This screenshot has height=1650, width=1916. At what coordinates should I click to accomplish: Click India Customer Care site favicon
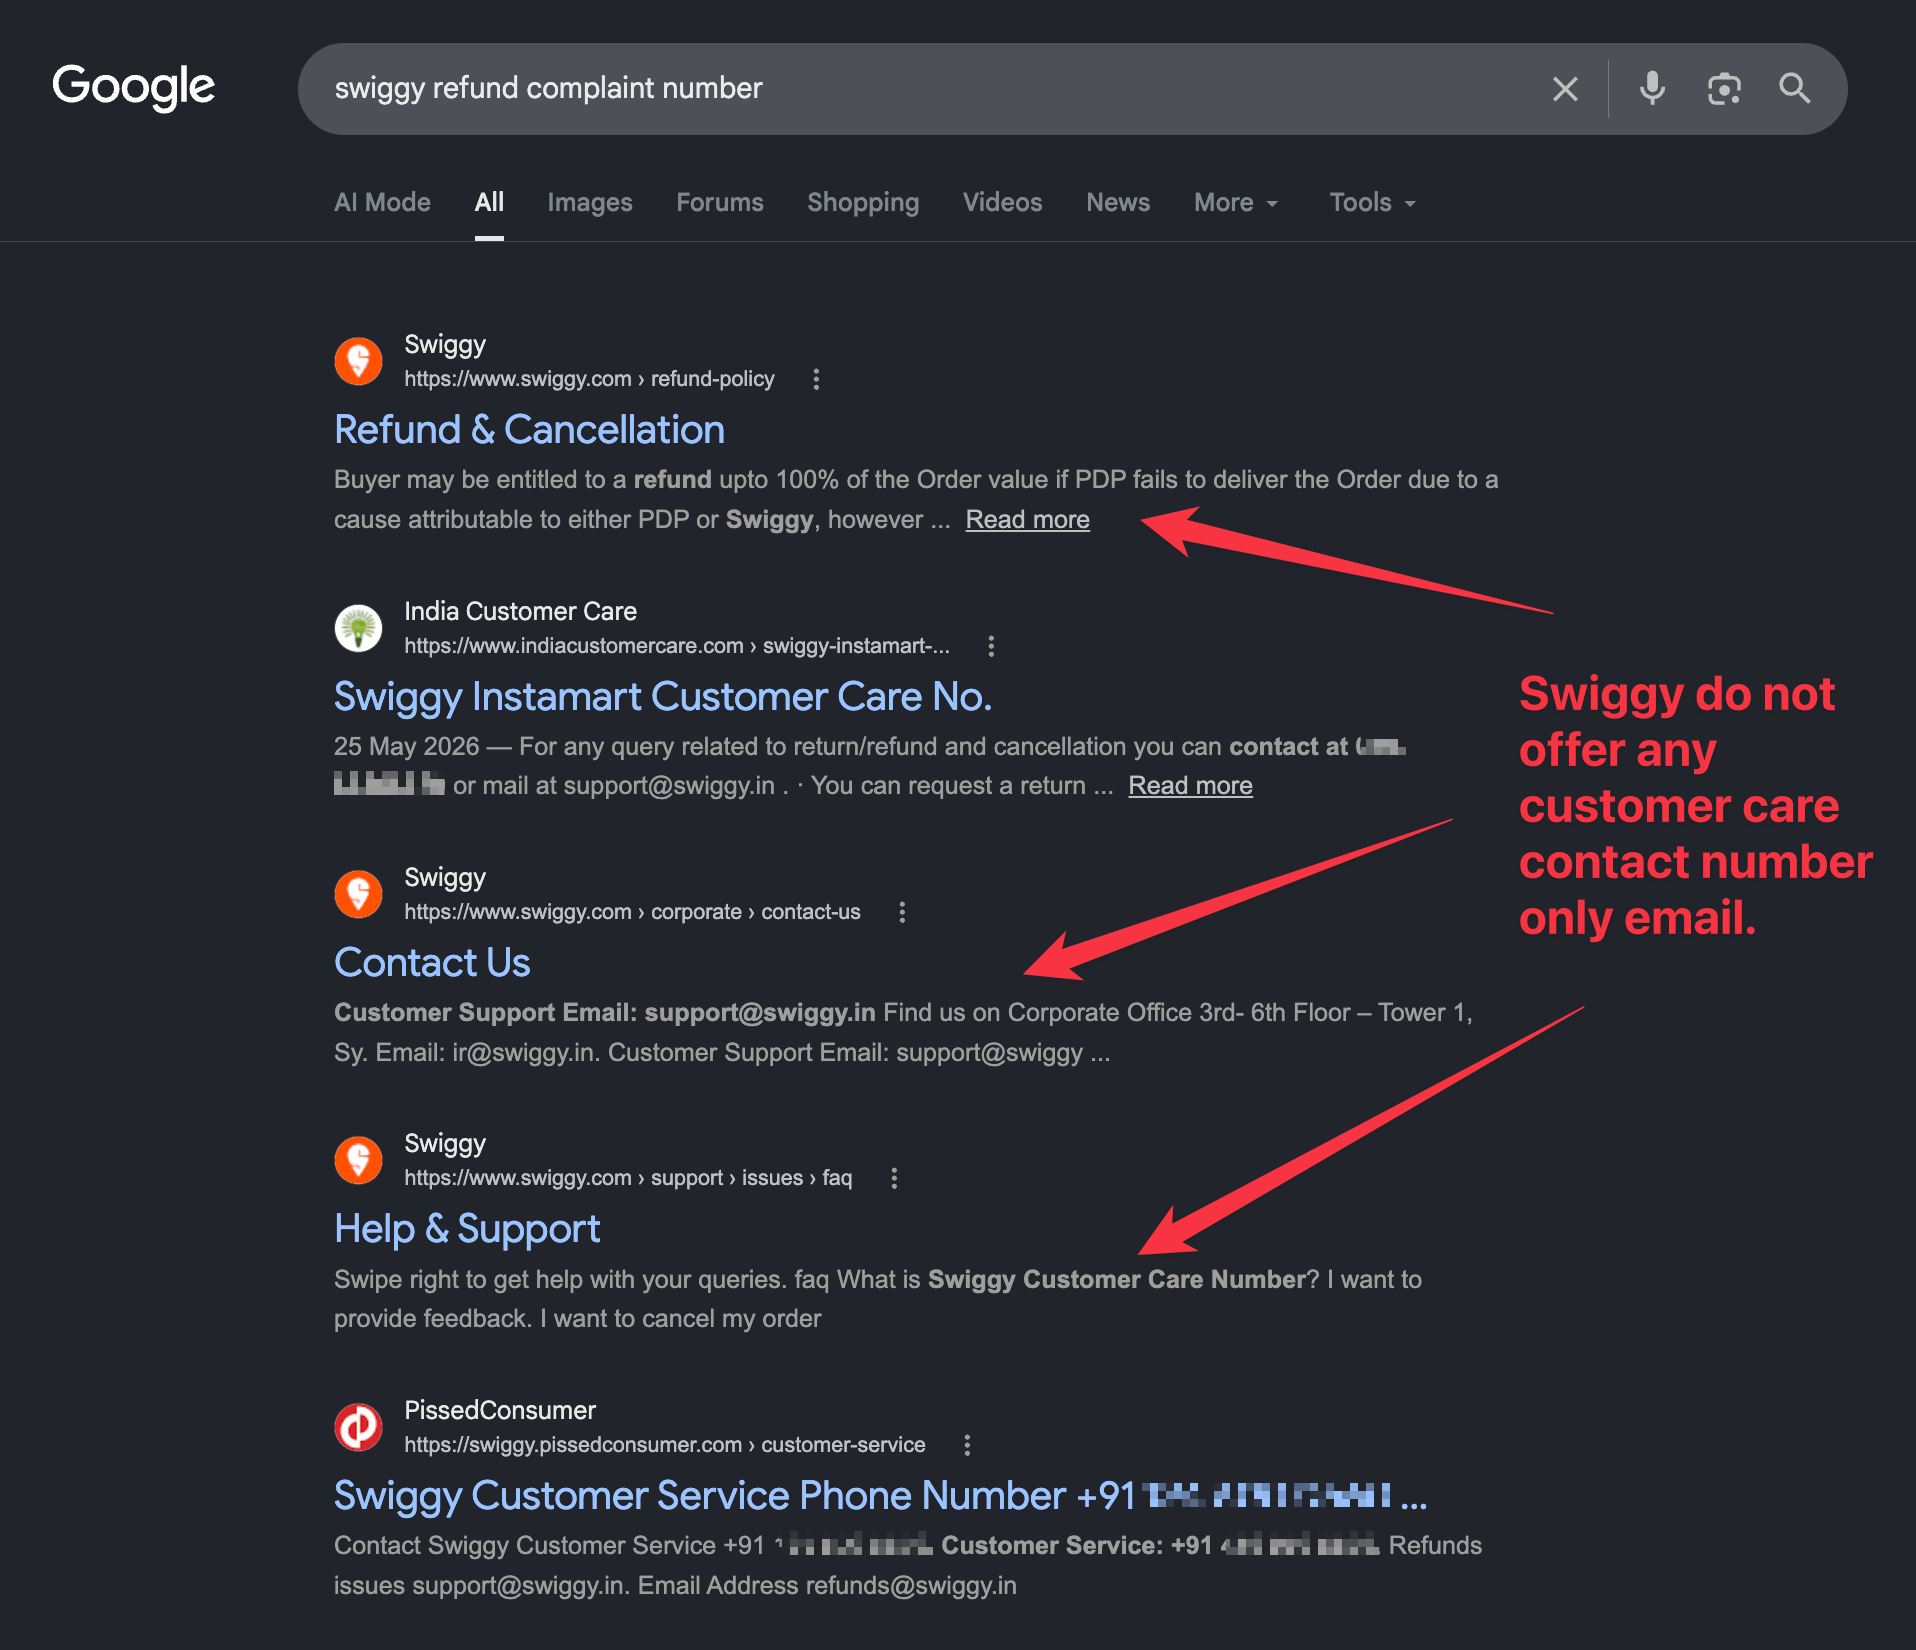coord(358,628)
